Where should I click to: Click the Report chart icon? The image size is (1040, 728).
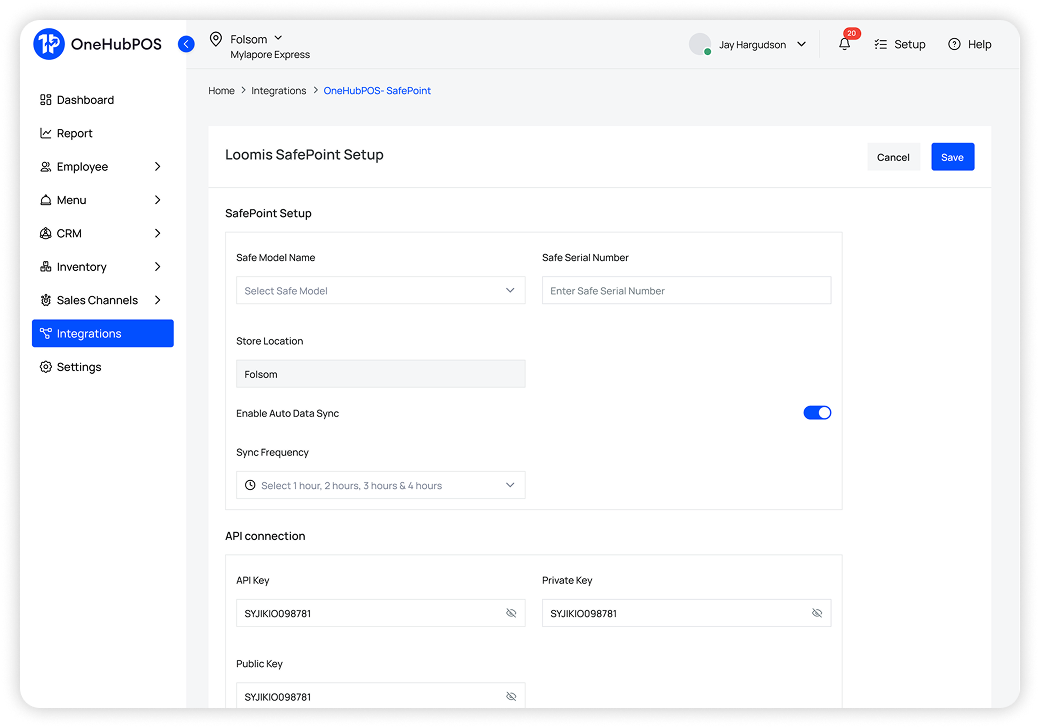coord(46,133)
